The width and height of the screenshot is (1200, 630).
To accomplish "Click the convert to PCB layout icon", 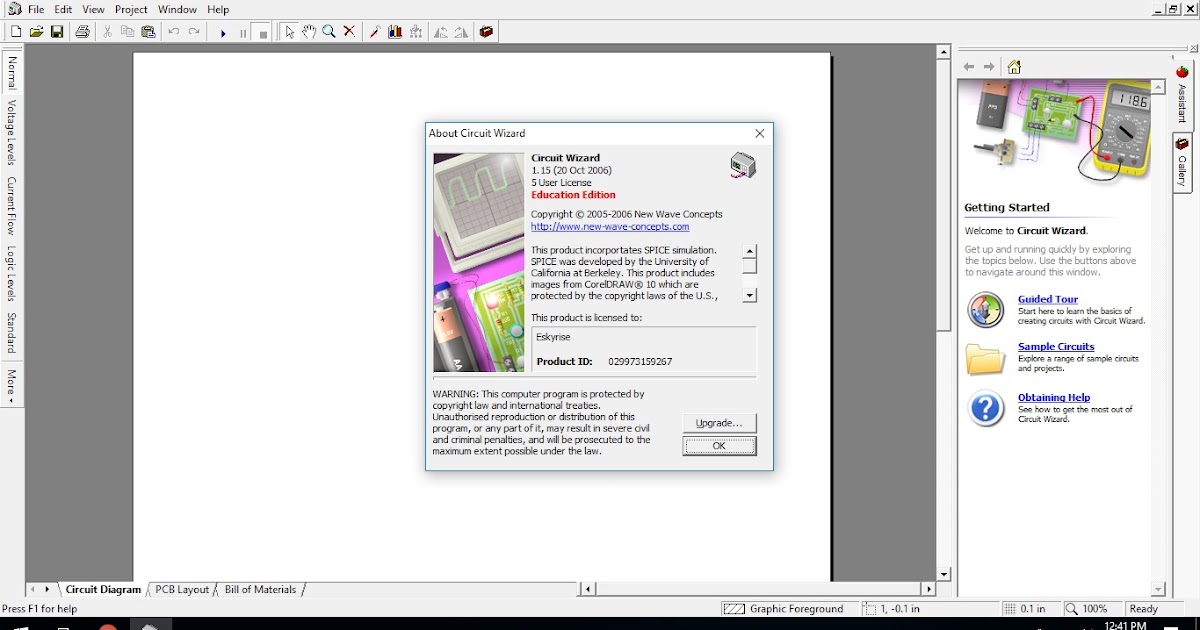I will tap(416, 32).
